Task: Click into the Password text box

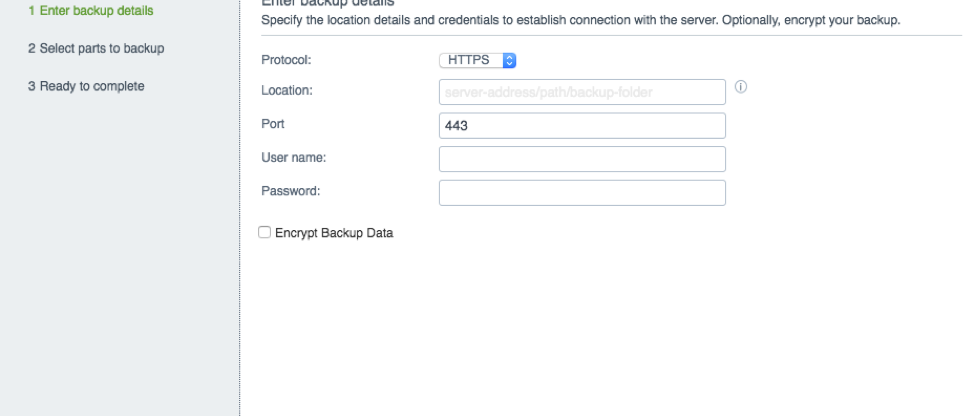Action: coord(582,192)
